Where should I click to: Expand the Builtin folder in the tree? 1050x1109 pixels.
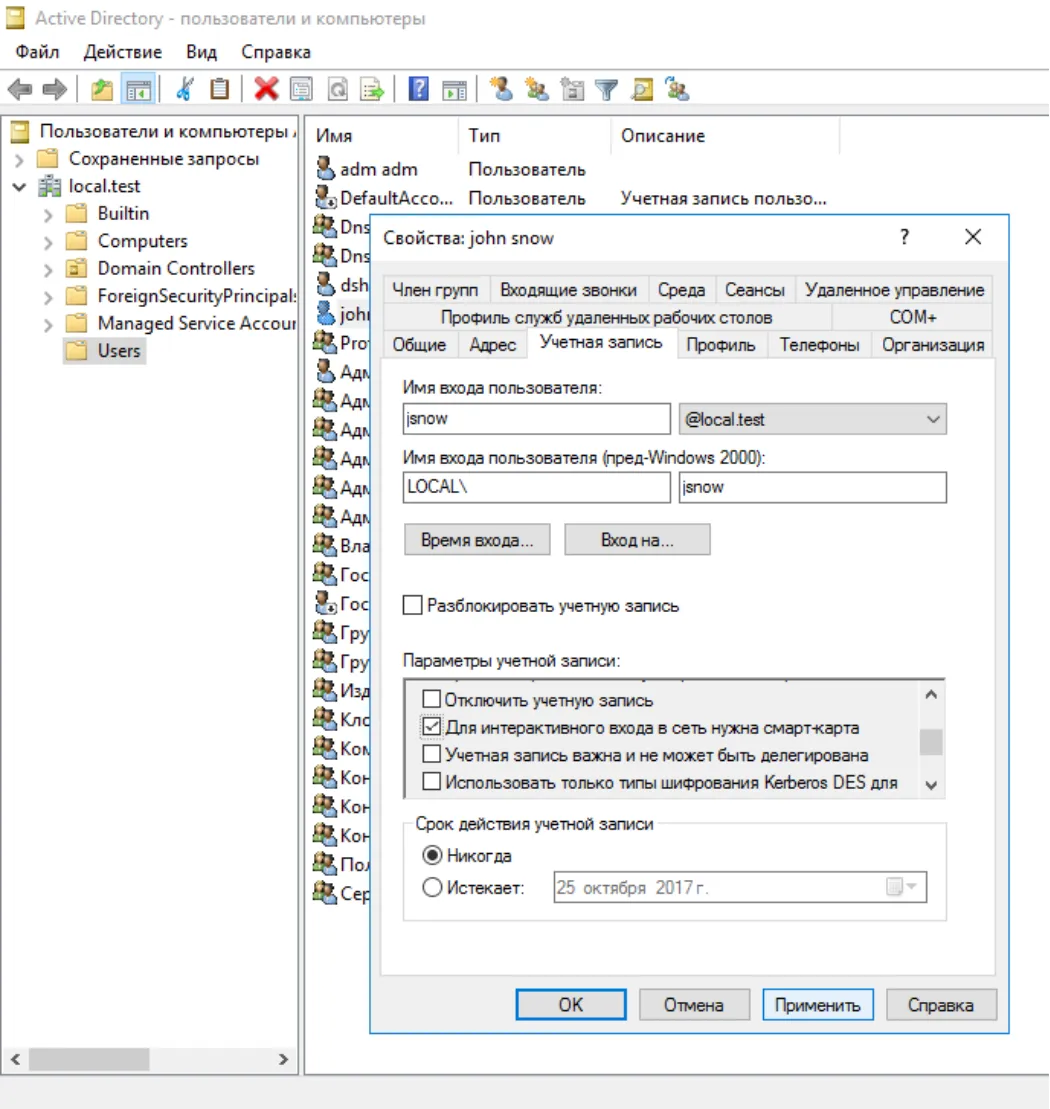pos(47,214)
